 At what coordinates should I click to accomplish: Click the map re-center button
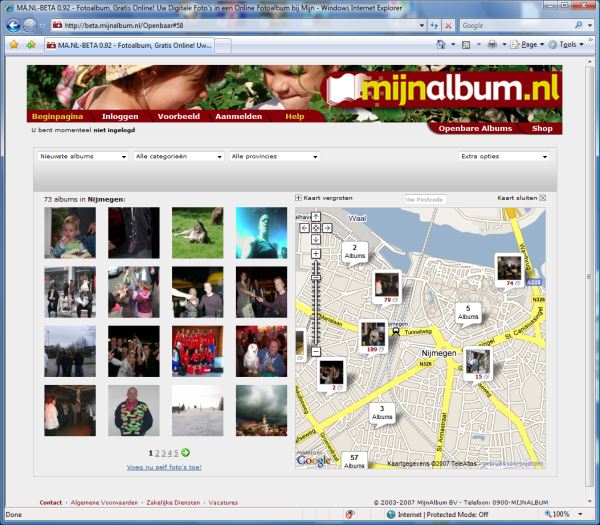pos(316,228)
